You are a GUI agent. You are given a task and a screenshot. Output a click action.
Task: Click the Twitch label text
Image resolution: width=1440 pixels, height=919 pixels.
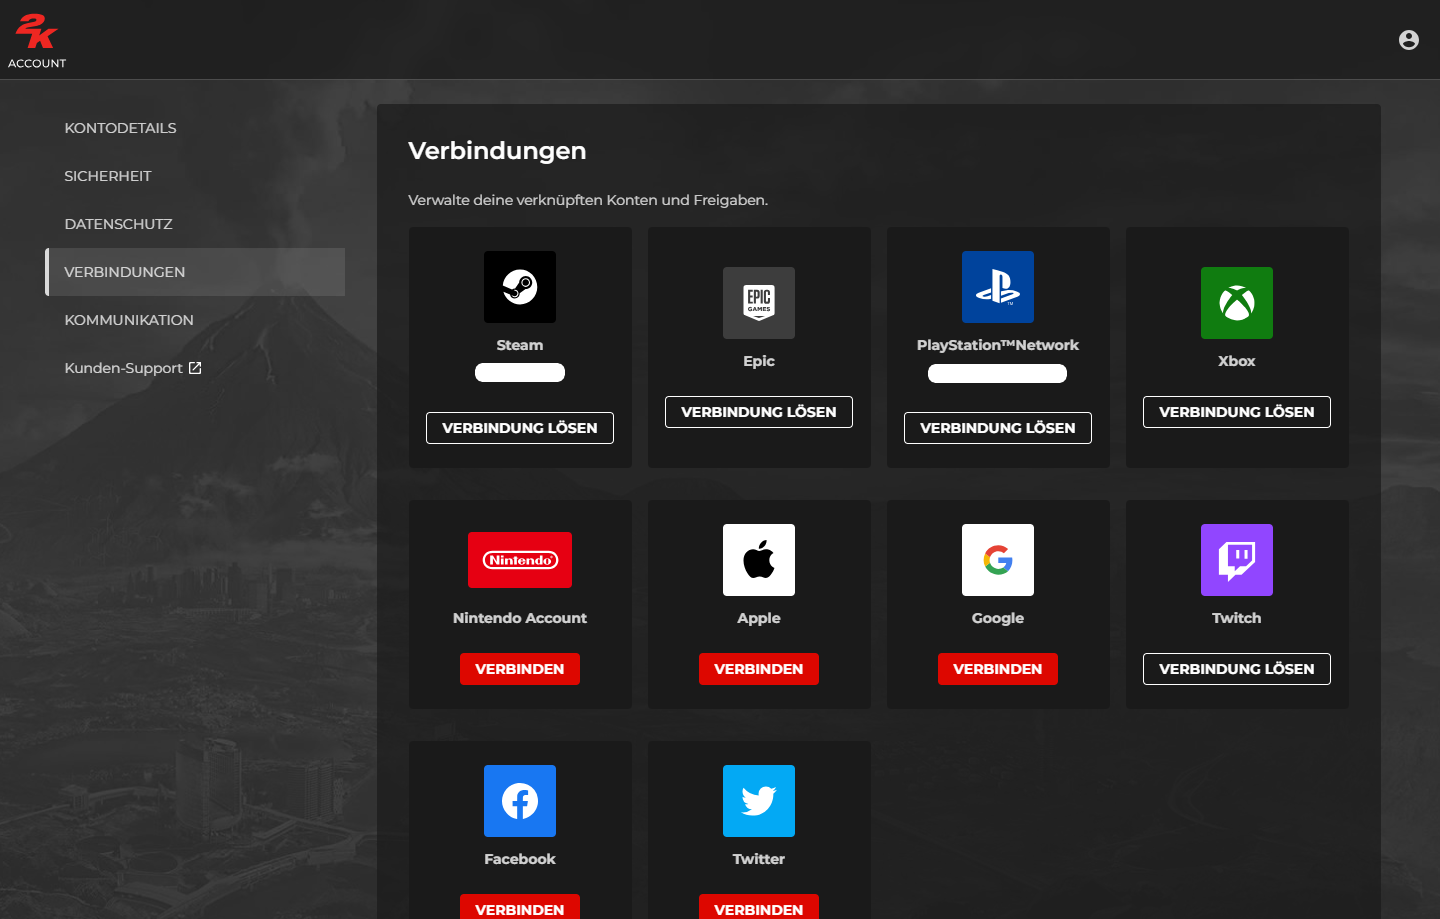click(x=1237, y=618)
